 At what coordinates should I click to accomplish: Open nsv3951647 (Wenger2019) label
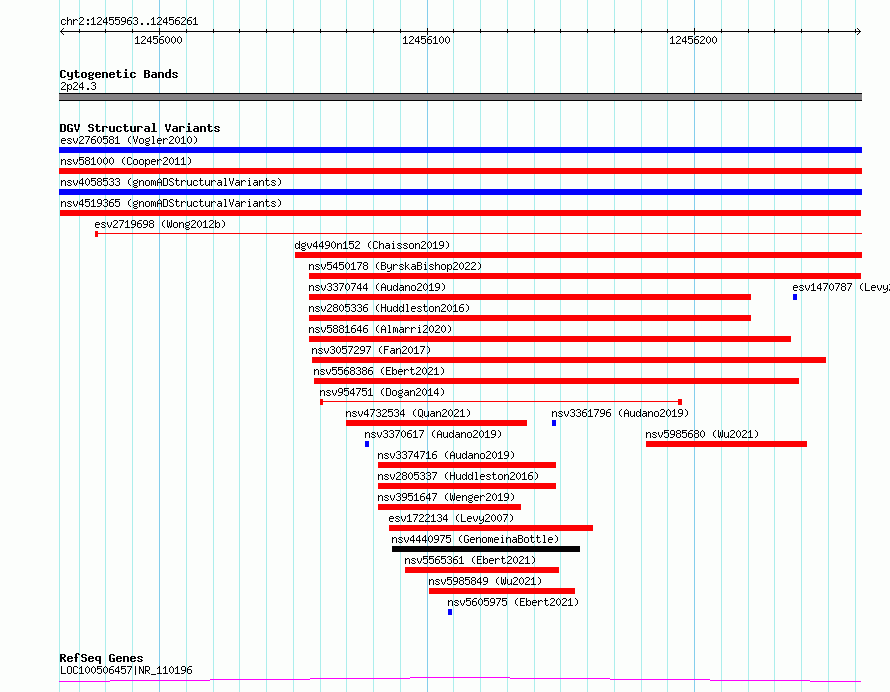coord(446,497)
